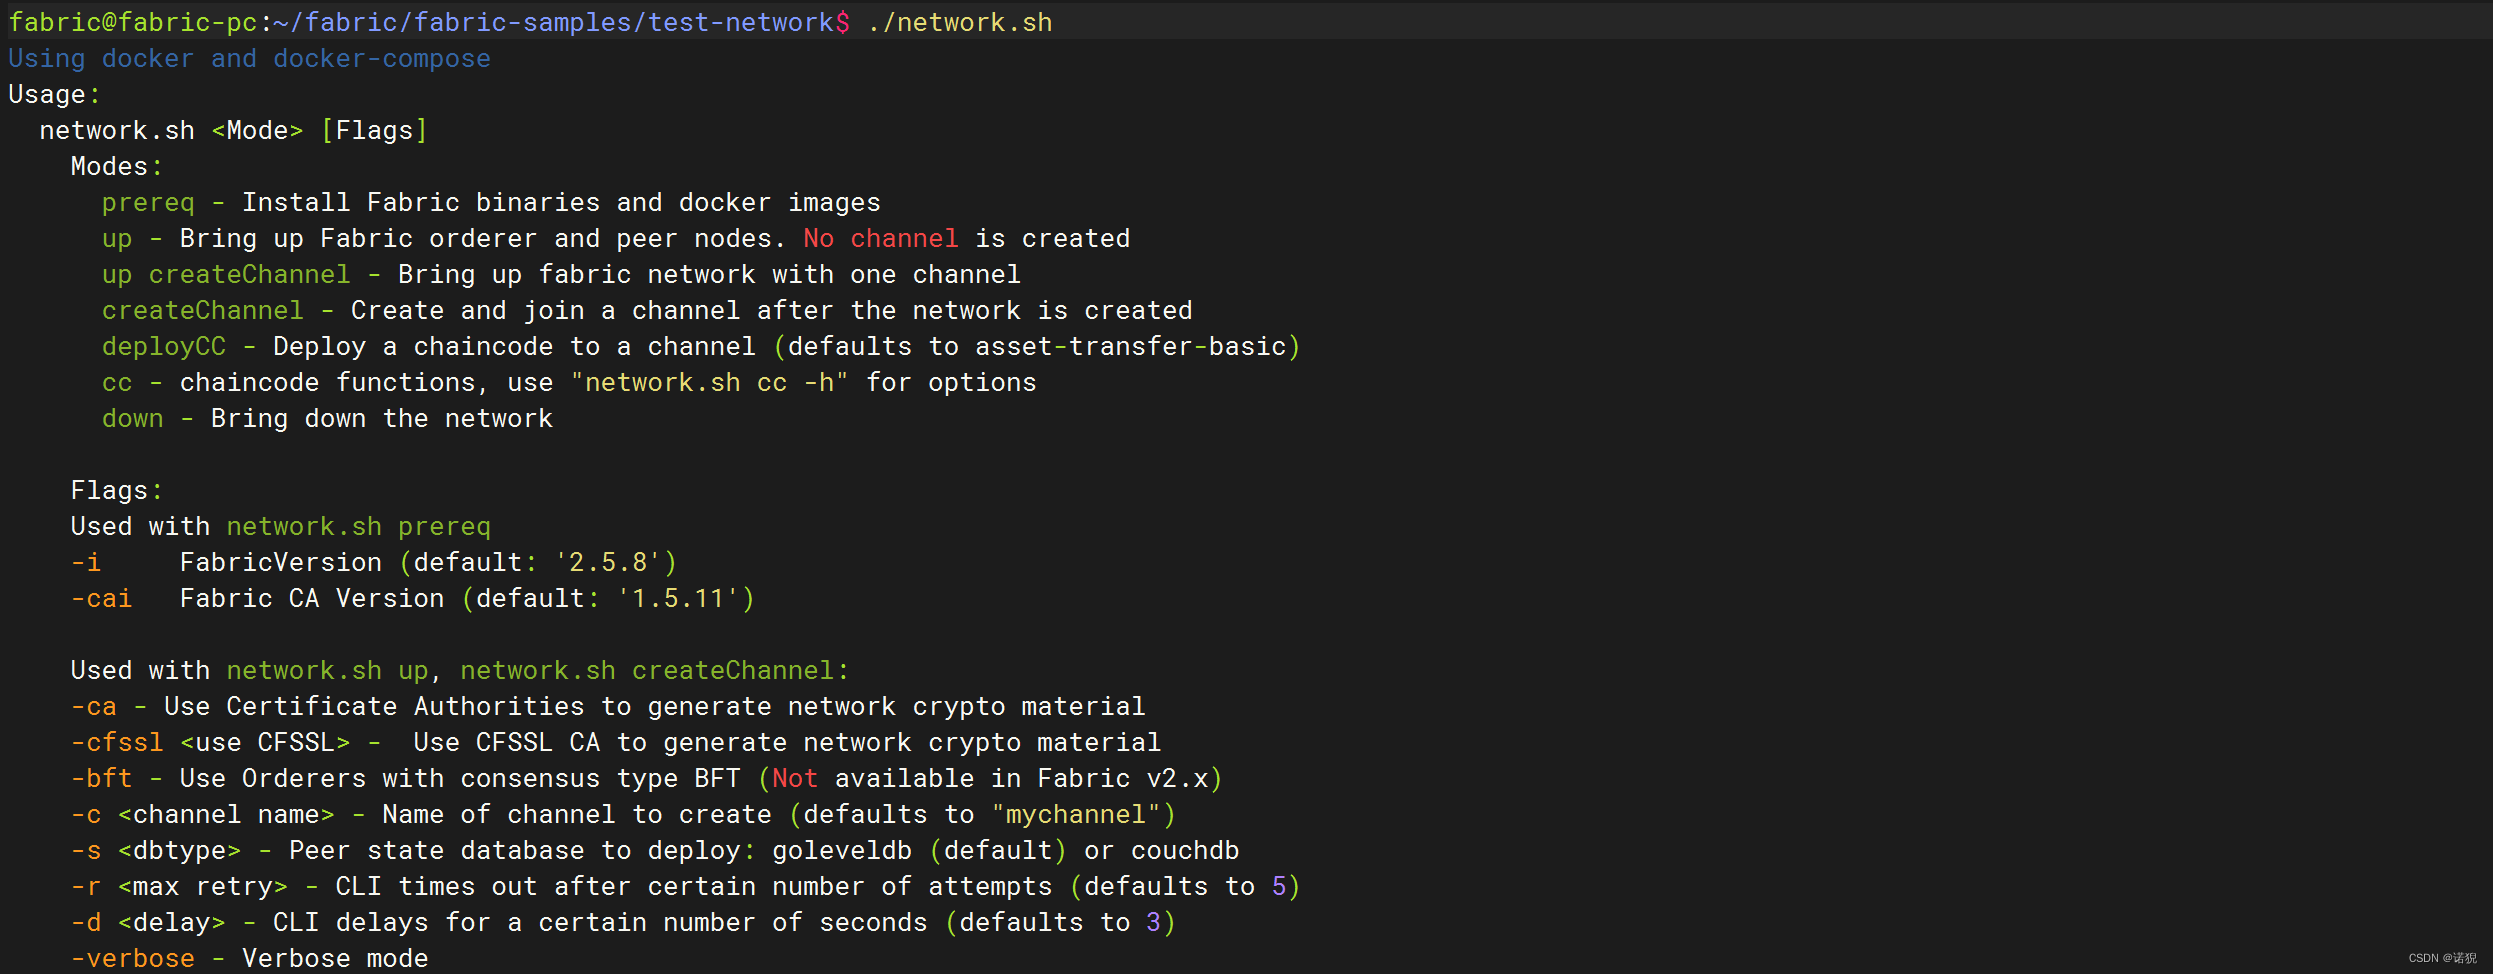Click 'Bring up fabric network with one channel'

pyautogui.click(x=709, y=274)
